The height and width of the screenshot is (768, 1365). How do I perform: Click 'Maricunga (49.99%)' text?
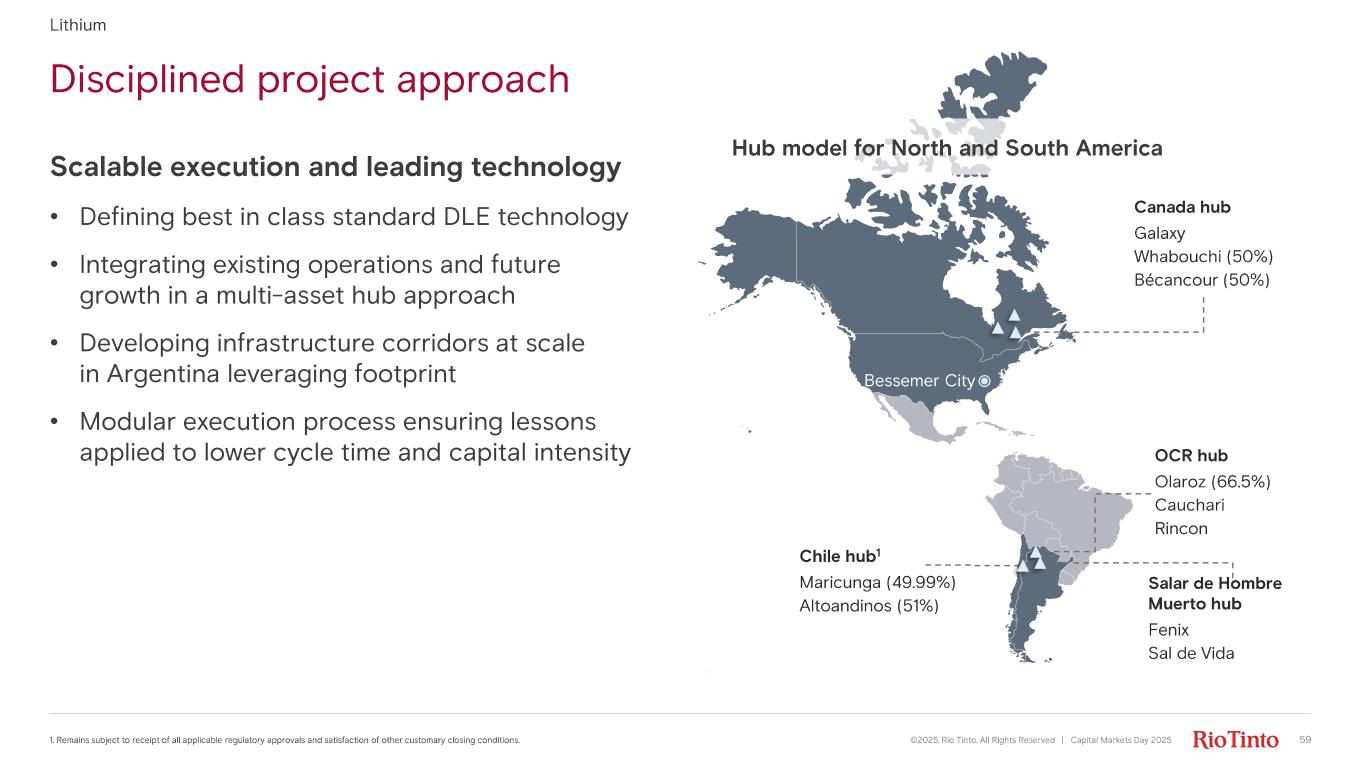pos(878,582)
